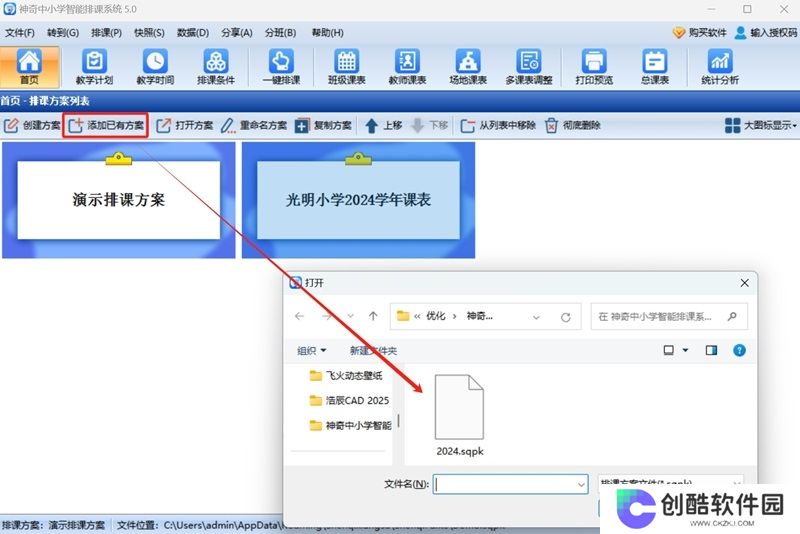
Task: Open help icon in dialog
Action: tap(739, 350)
